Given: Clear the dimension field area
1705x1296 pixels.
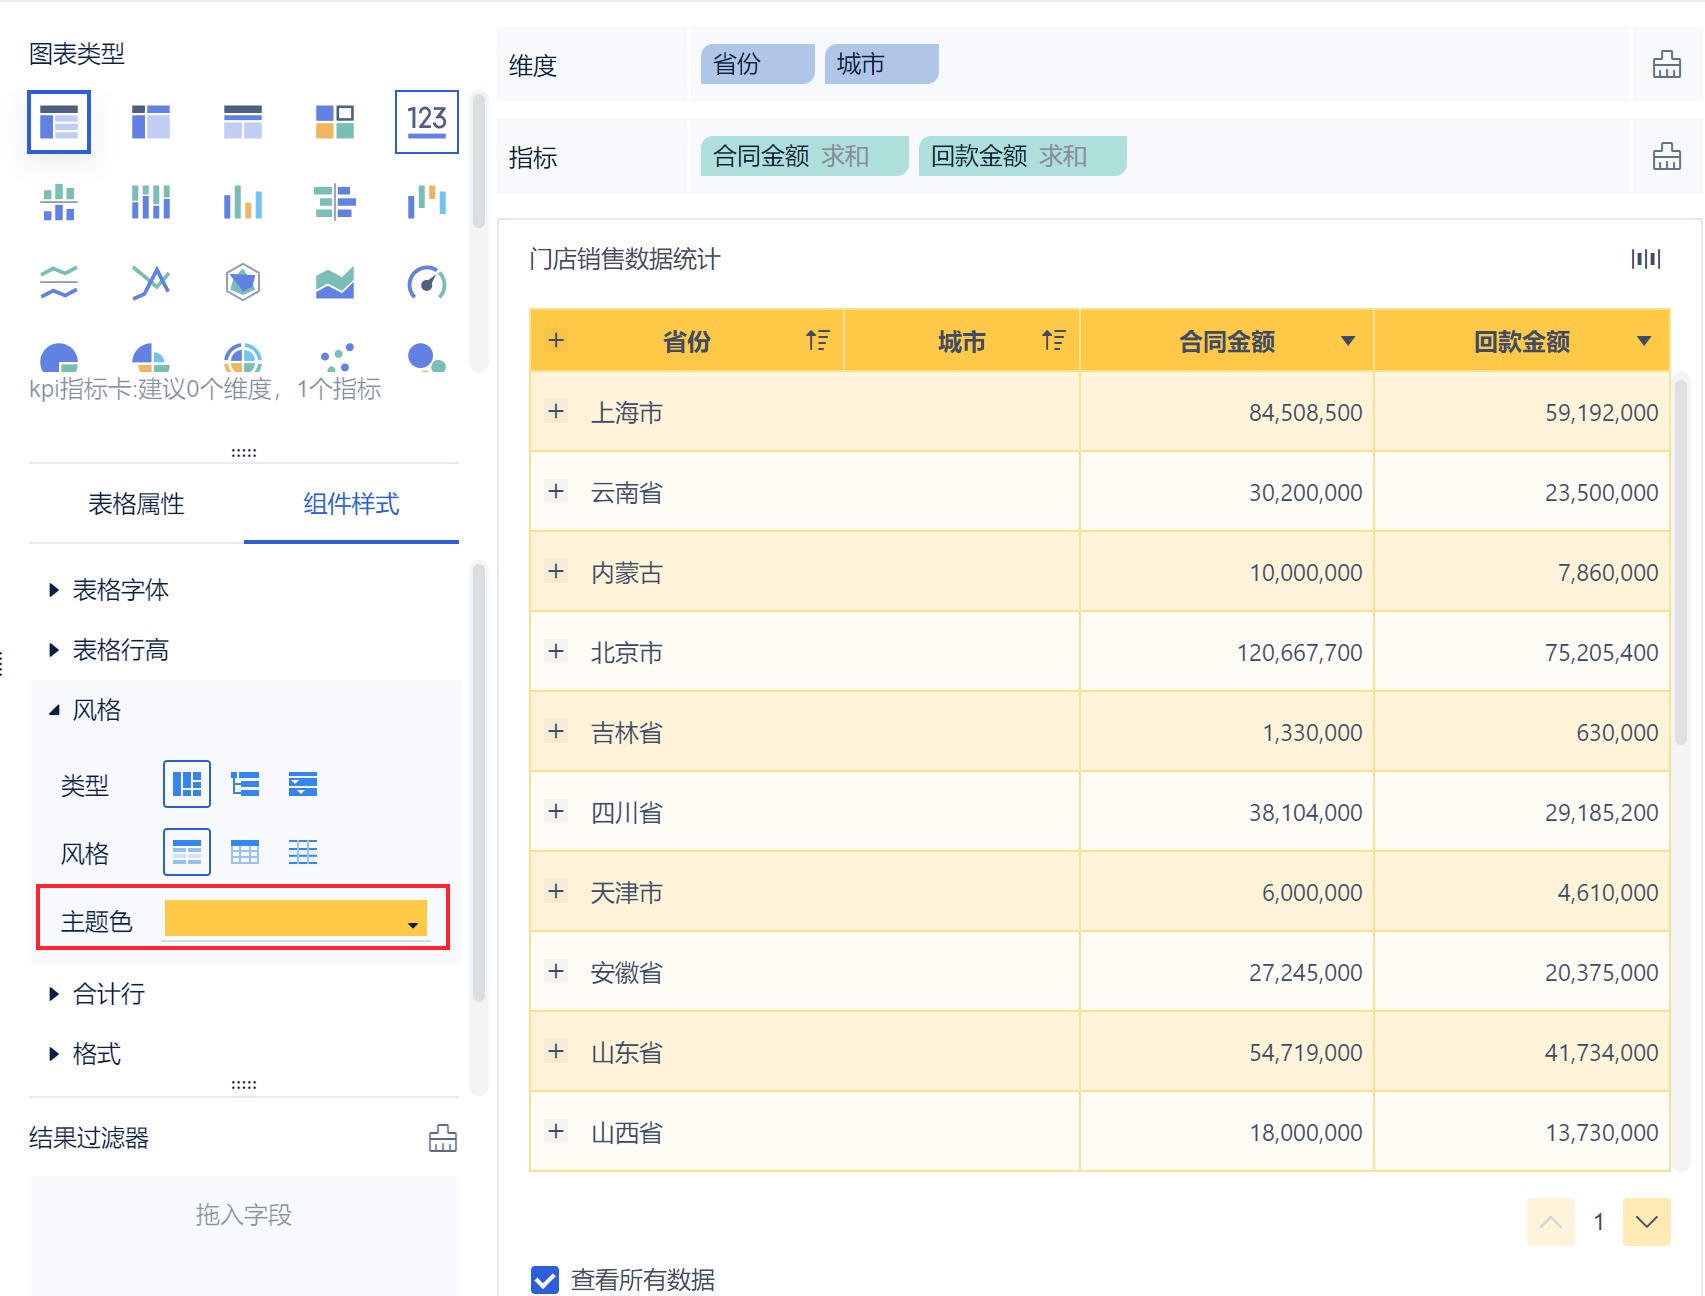Looking at the screenshot, I should (x=1667, y=64).
